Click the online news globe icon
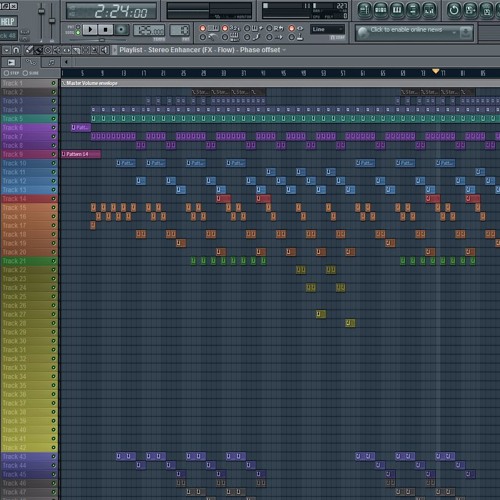Viewport: 500px width, 500px height. 363,33
